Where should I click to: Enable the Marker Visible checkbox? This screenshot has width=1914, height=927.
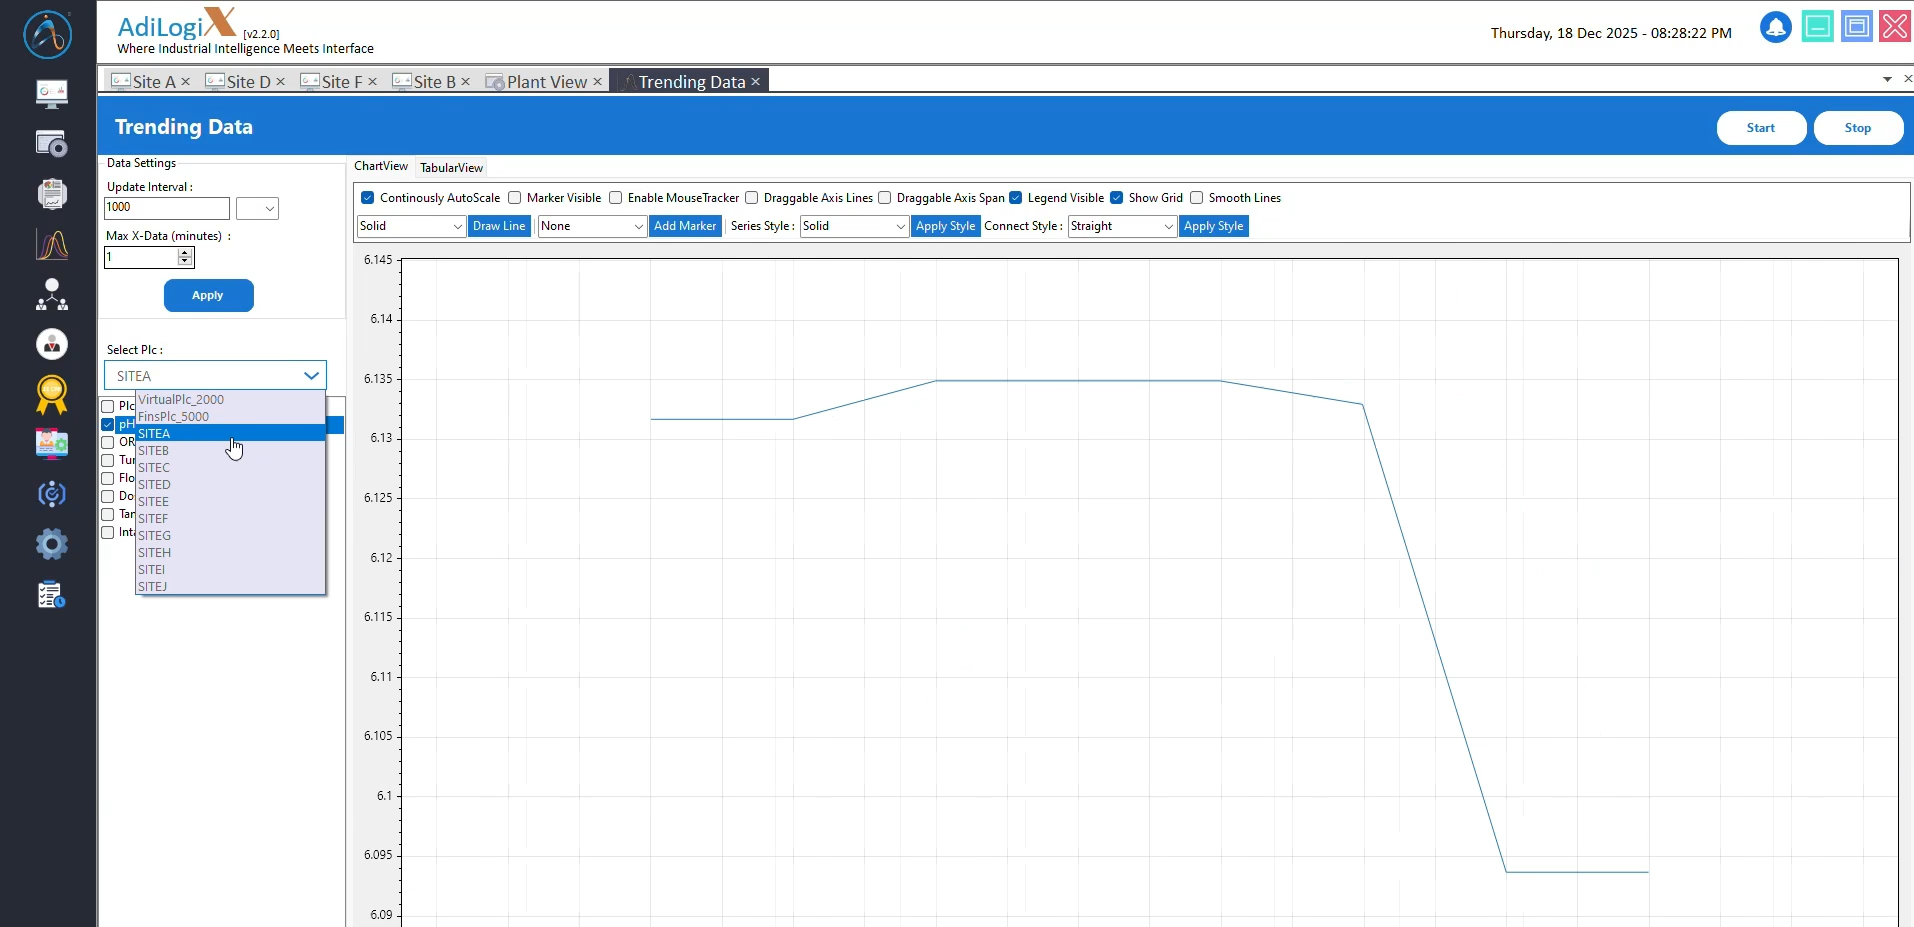click(515, 198)
